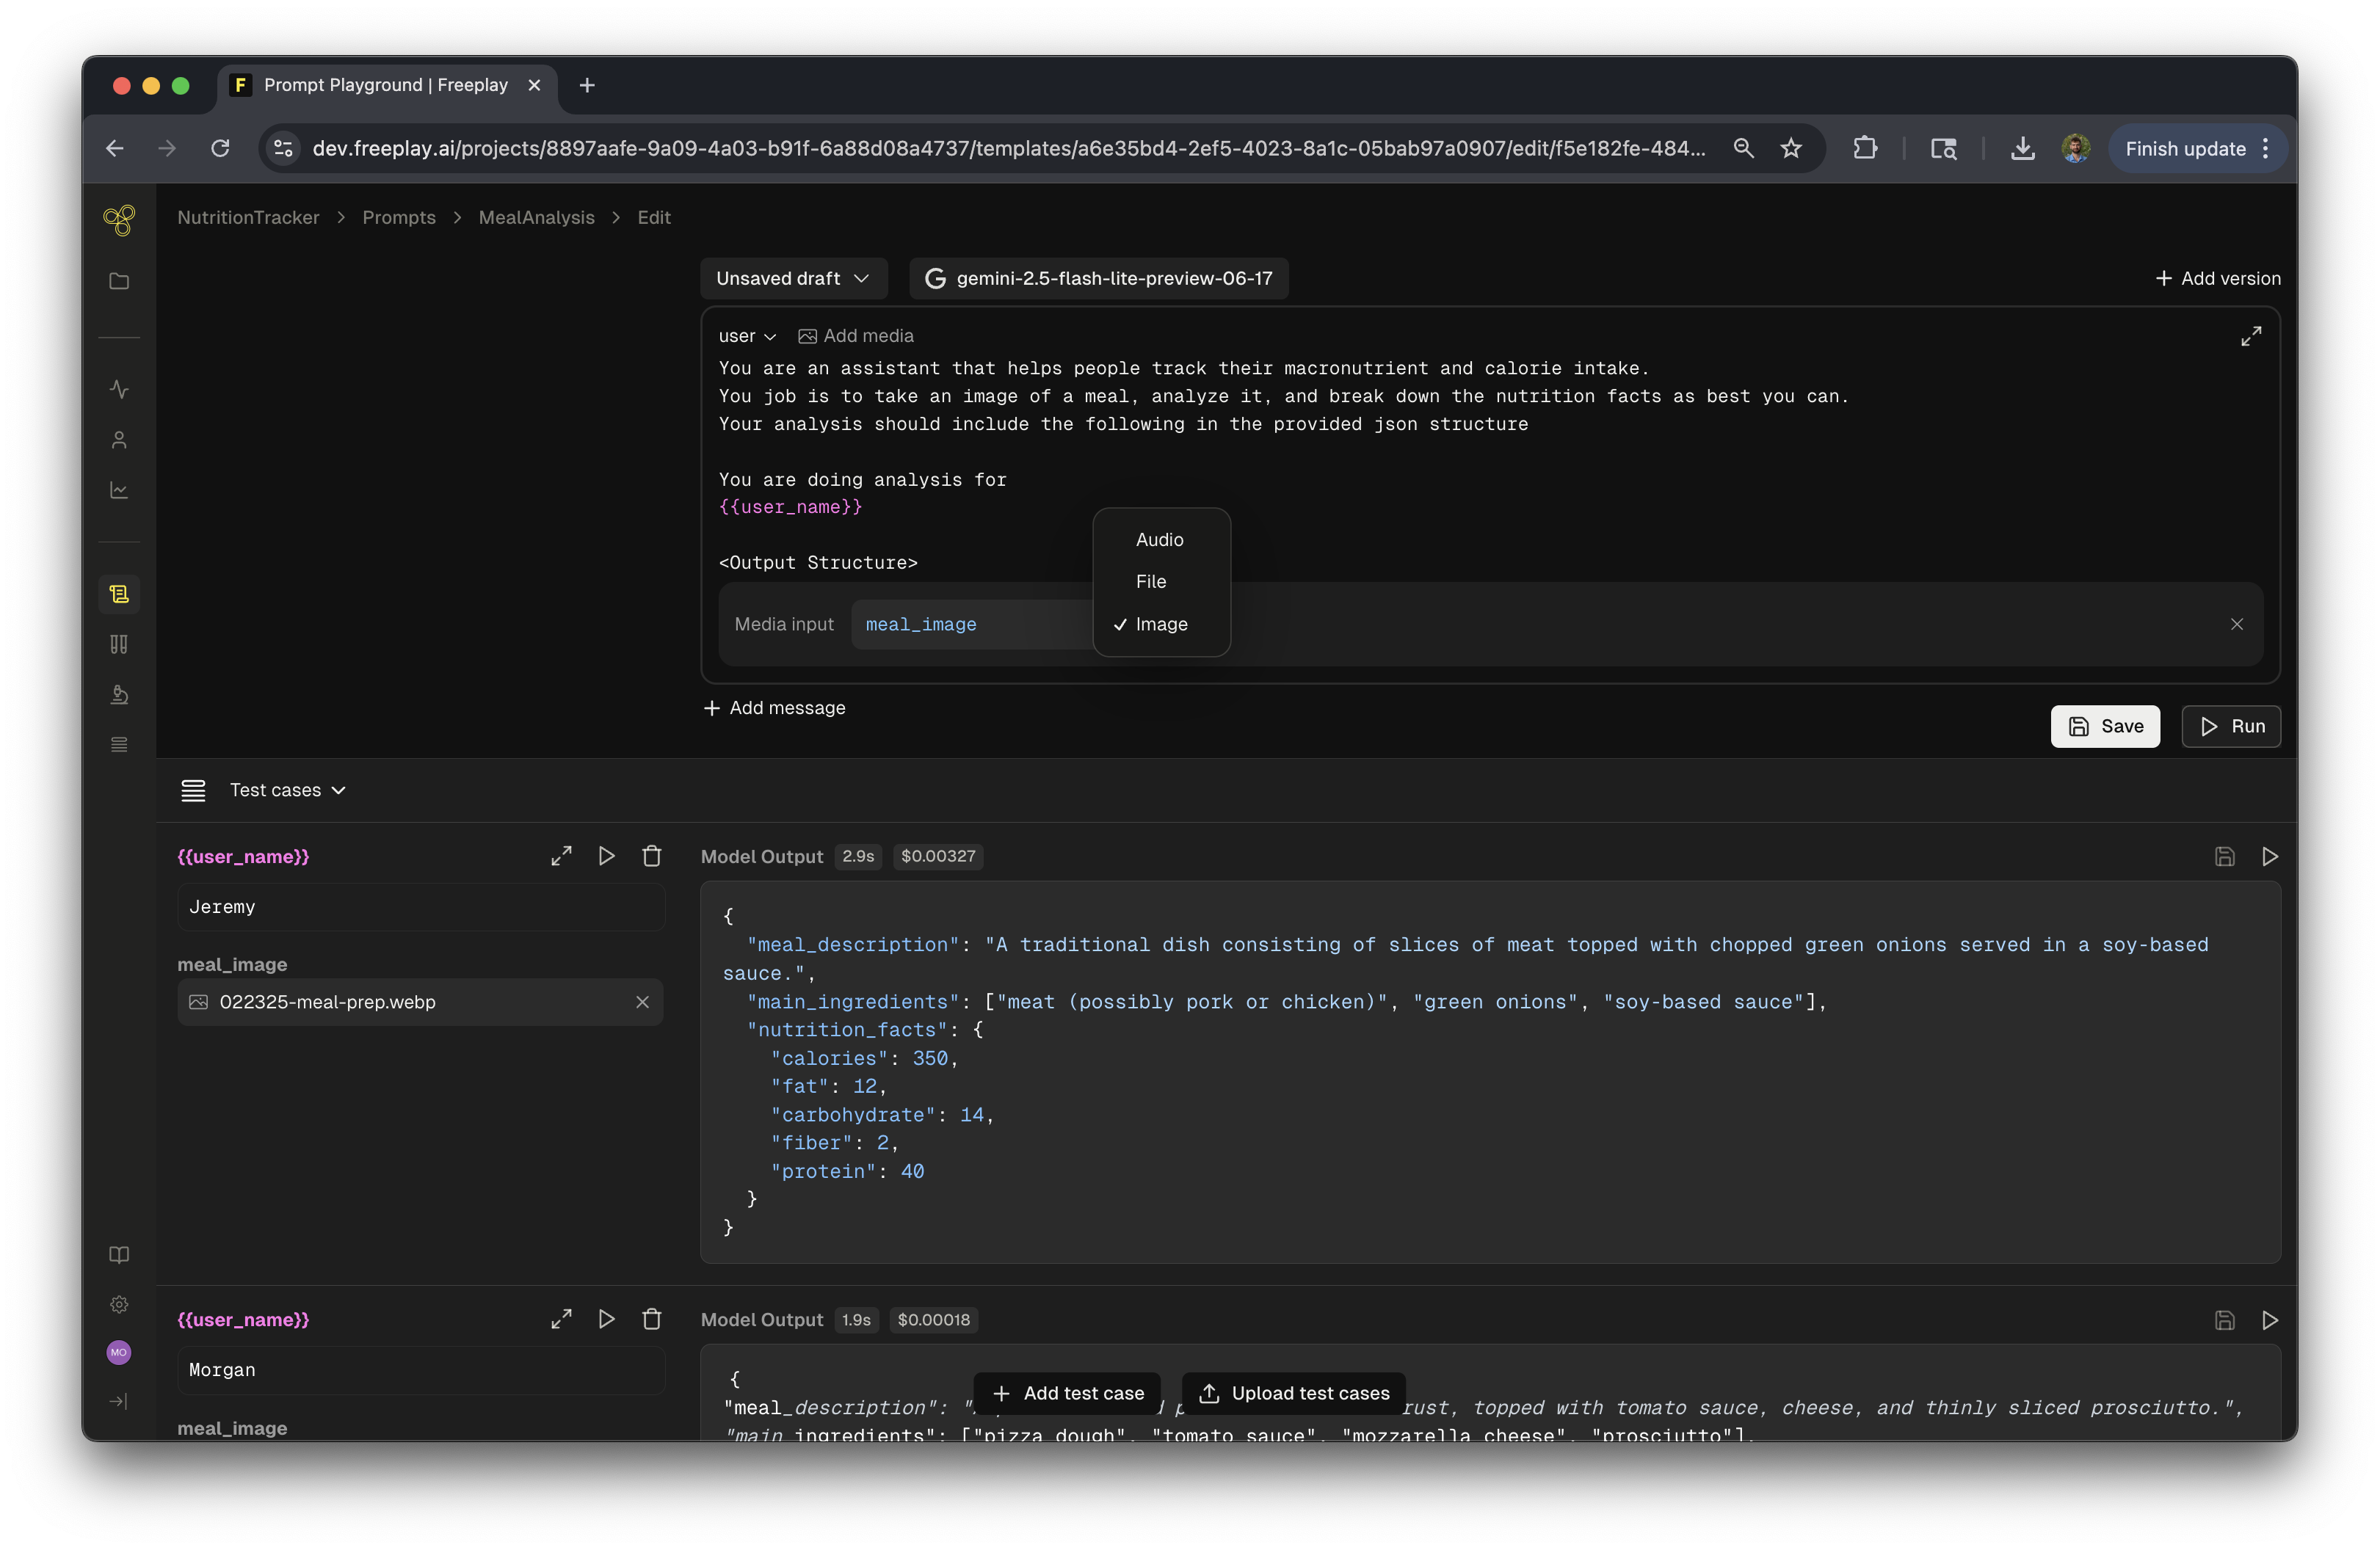
Task: Expand the Test cases dropdown
Action: click(x=287, y=790)
